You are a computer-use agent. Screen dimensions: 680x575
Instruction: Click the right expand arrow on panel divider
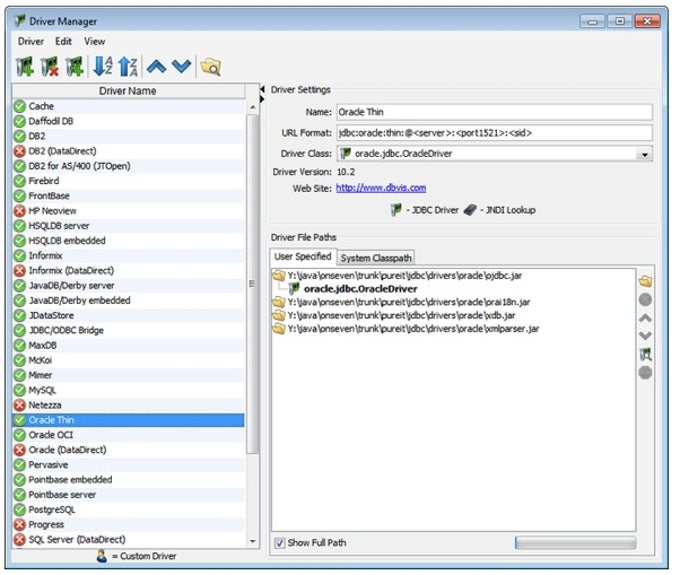pyautogui.click(x=262, y=99)
